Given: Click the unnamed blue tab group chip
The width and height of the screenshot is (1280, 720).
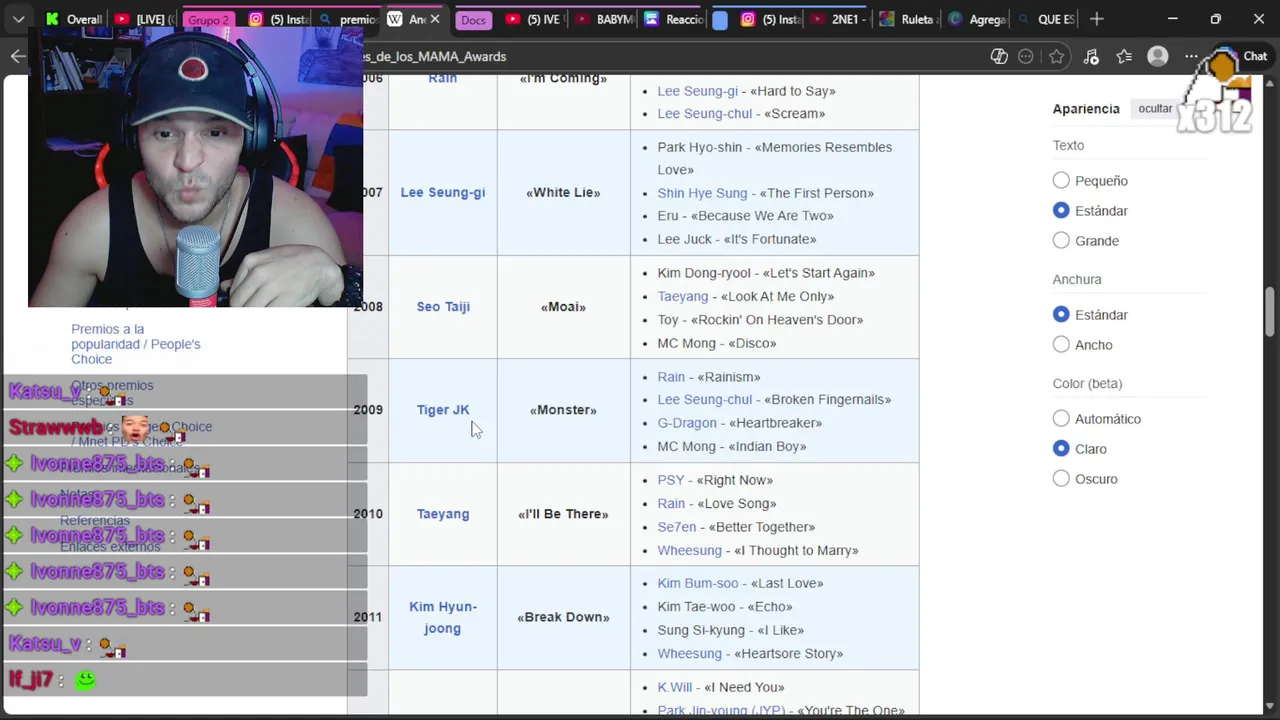Looking at the screenshot, I should point(720,20).
